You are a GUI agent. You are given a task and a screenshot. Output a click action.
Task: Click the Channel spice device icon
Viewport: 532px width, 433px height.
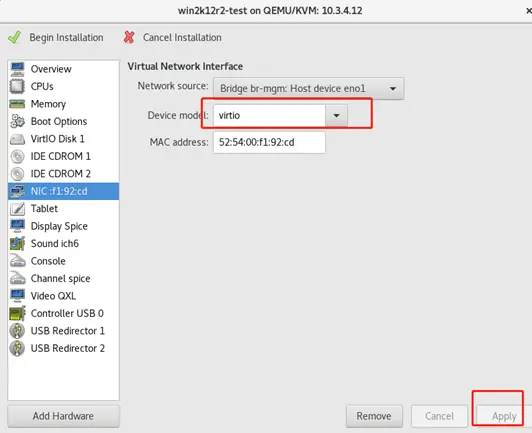[x=17, y=278]
